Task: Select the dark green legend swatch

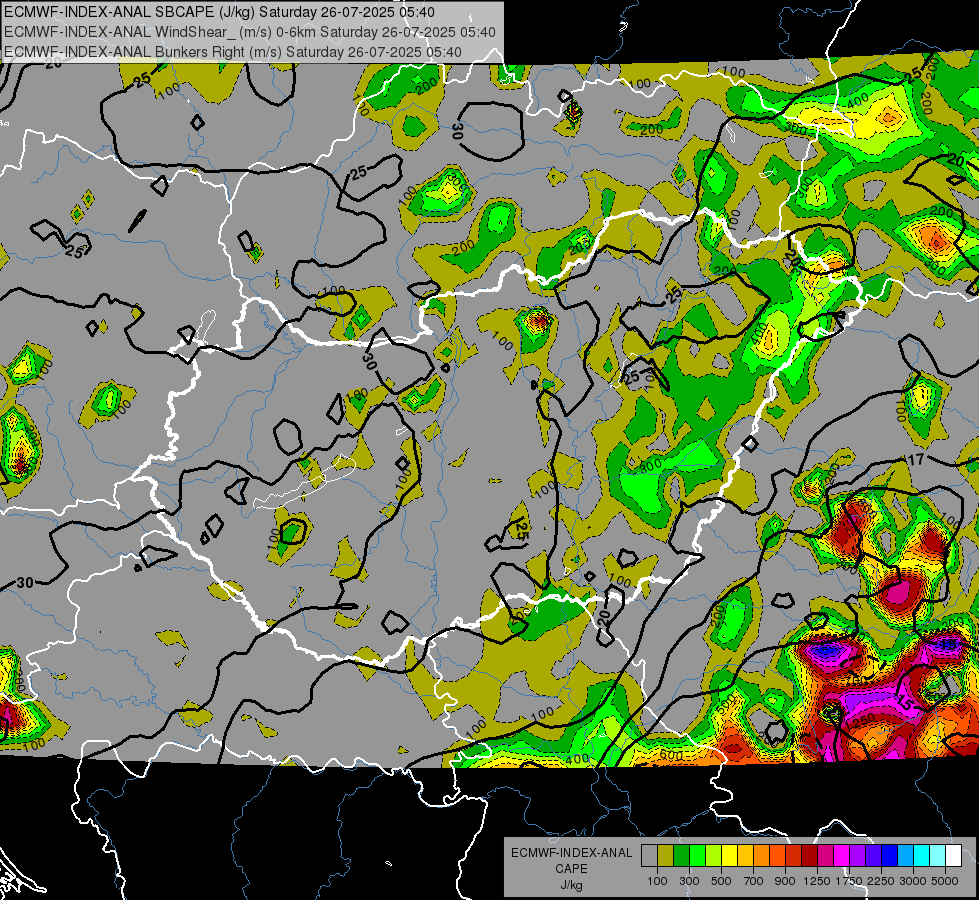Action: tap(682, 855)
